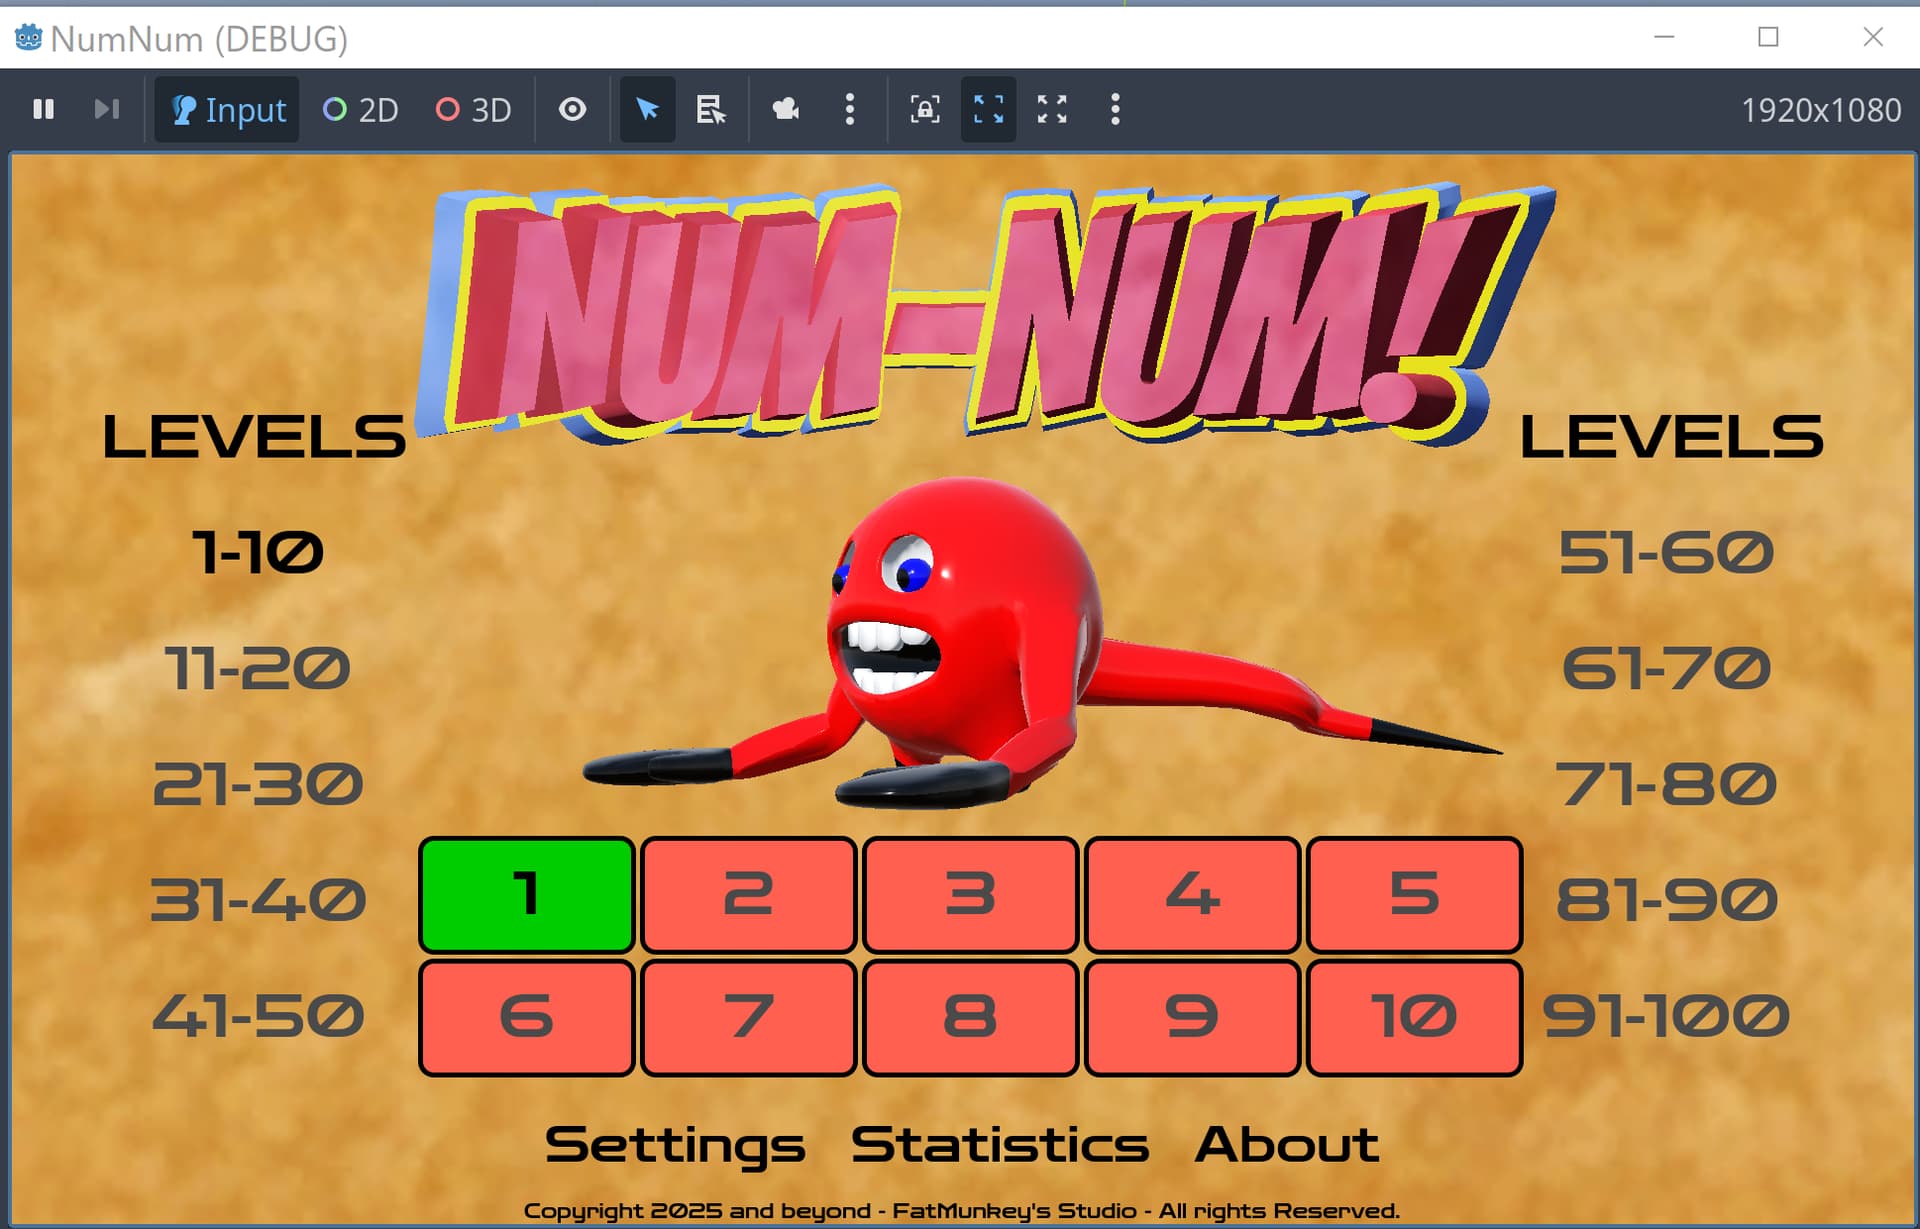1920x1229 pixels.
Task: Click the right LEVELS heading
Action: pos(1672,437)
